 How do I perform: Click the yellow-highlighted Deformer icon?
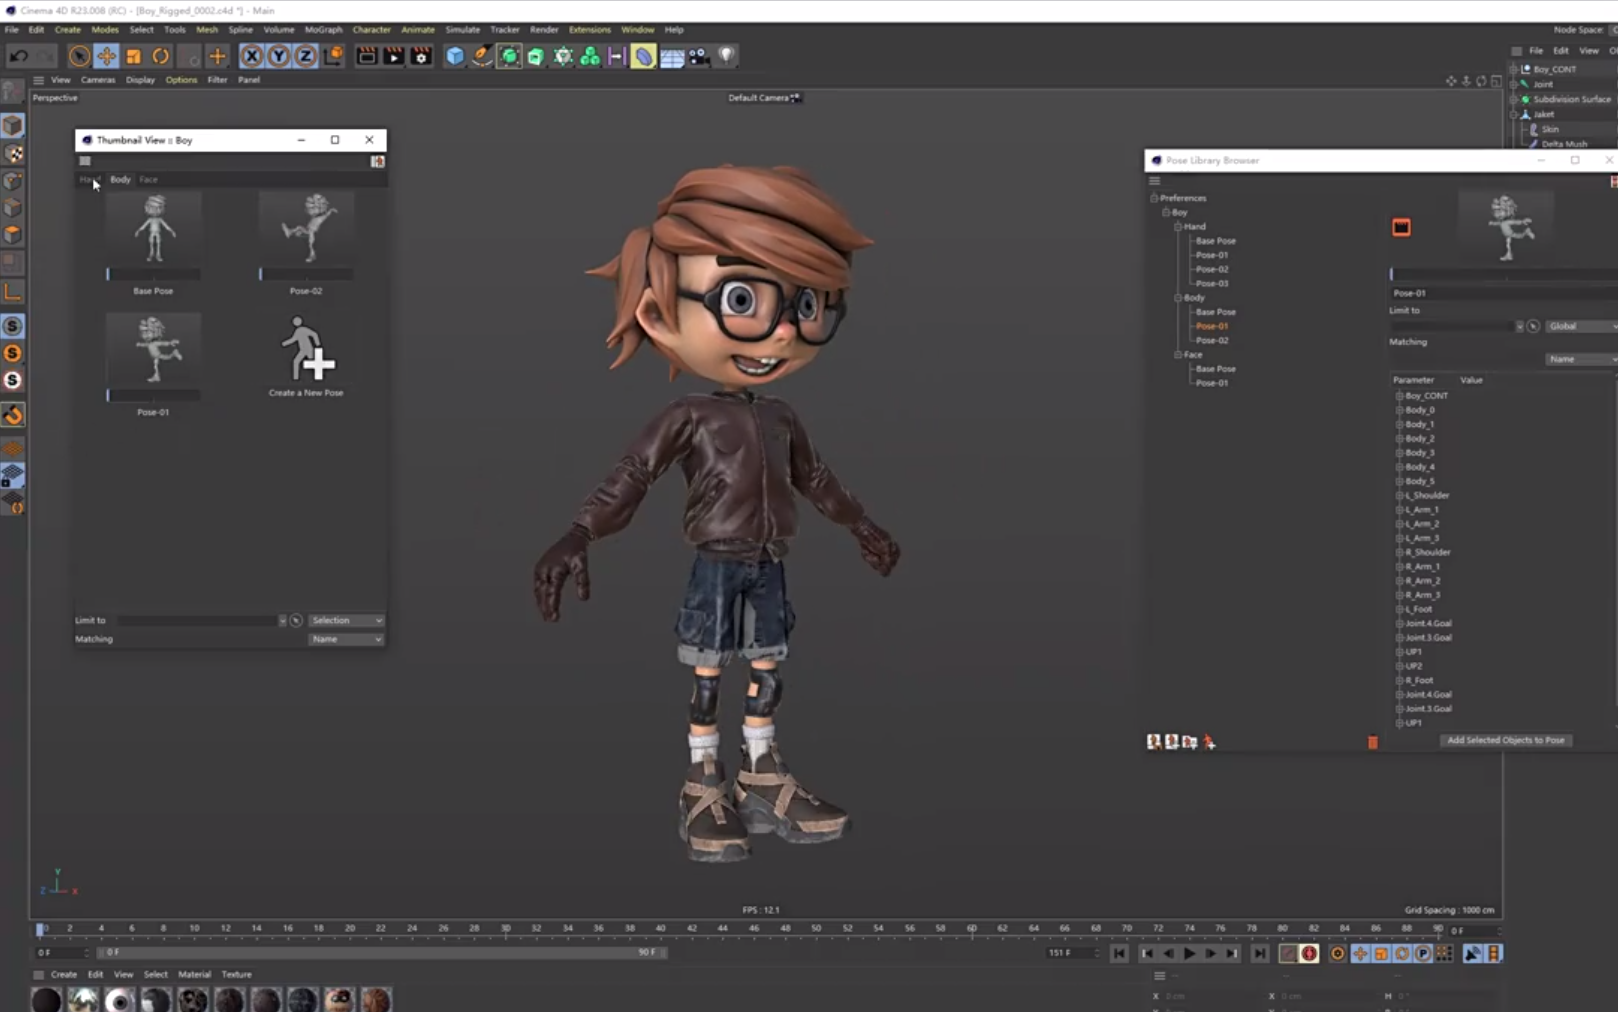(643, 56)
